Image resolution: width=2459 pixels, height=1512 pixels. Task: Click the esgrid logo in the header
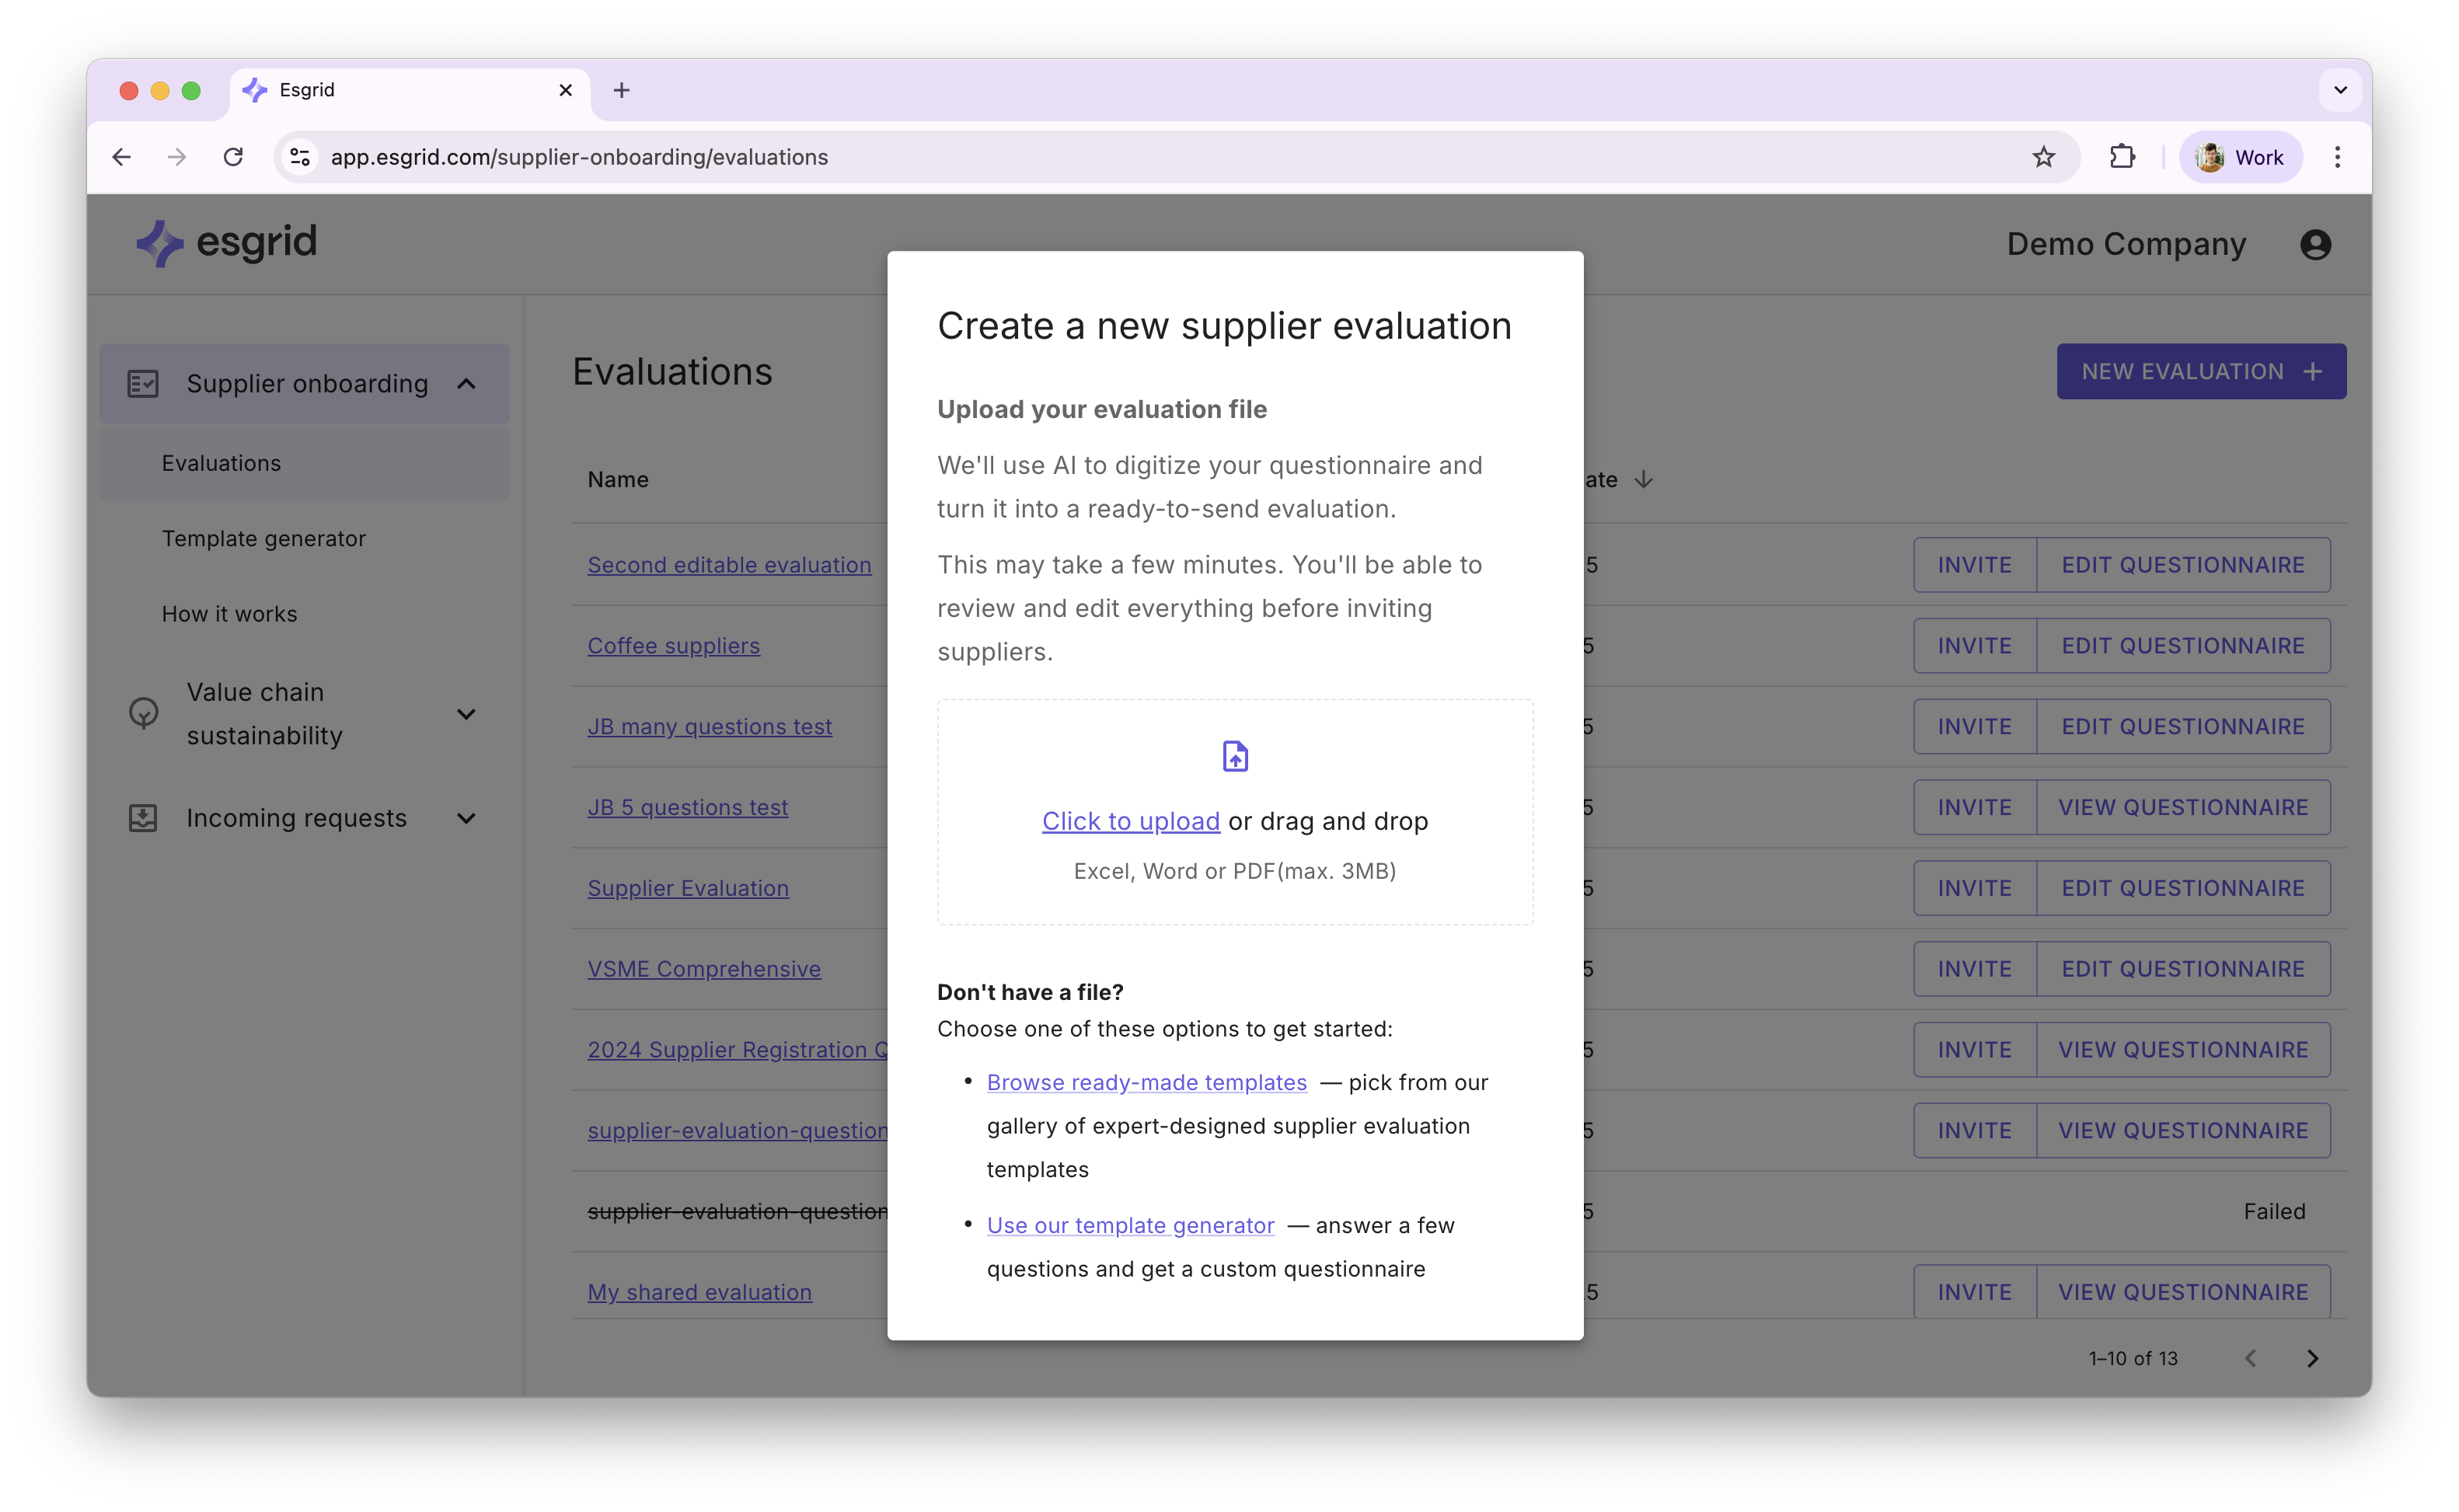point(225,243)
